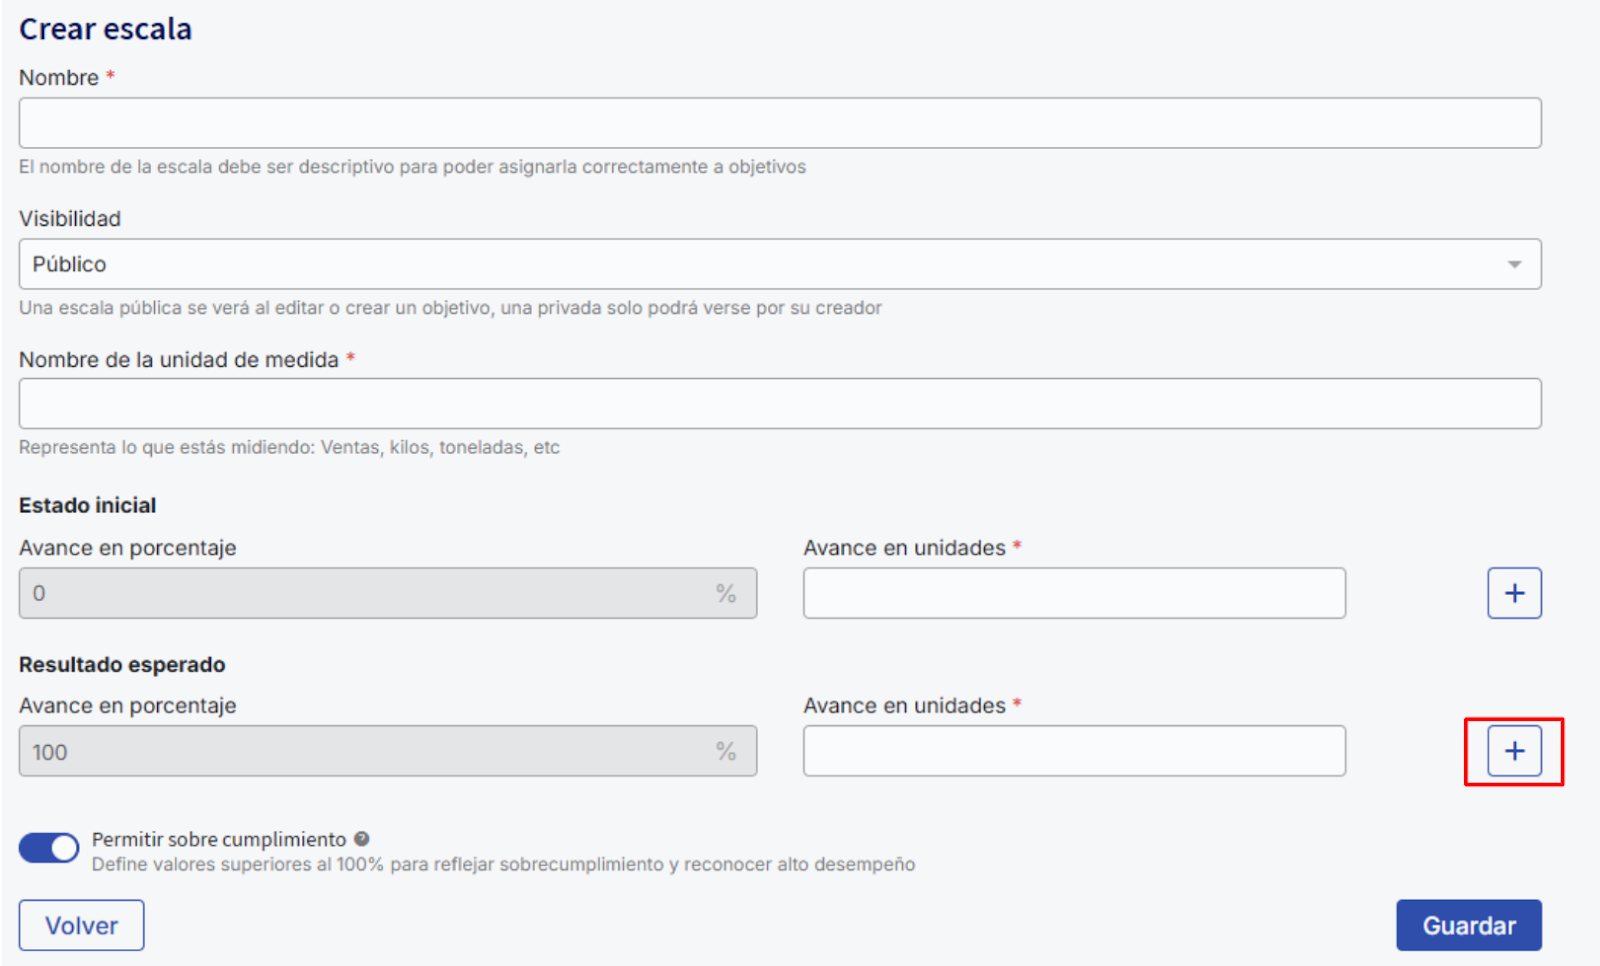Image resolution: width=1600 pixels, height=966 pixels.
Task: Go back with the Volver button
Action: pyautogui.click(x=81, y=925)
